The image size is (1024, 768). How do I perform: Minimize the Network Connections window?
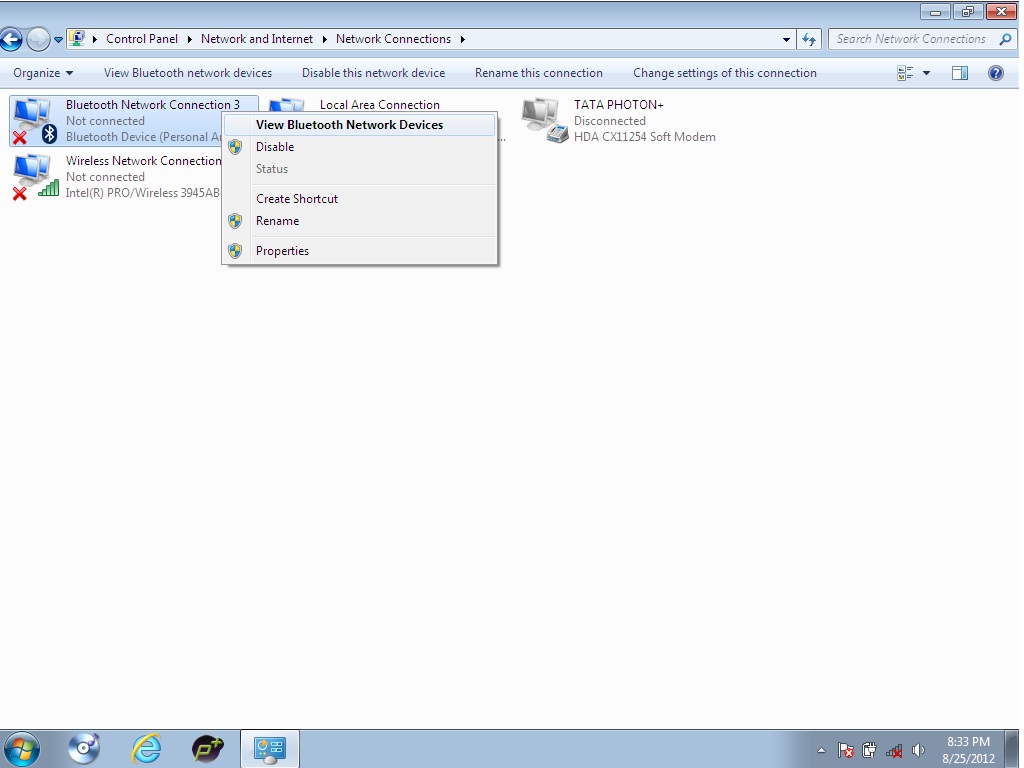[x=936, y=12]
